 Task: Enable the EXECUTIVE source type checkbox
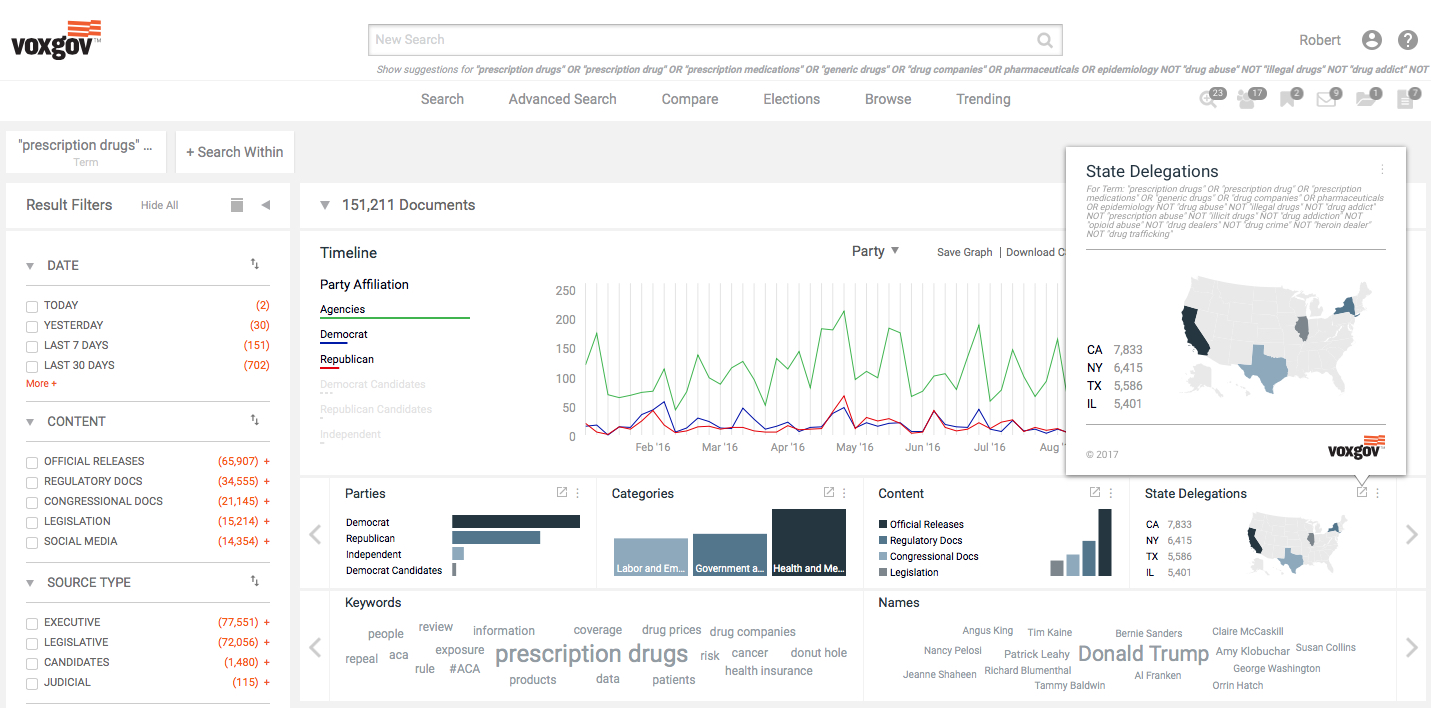point(32,623)
